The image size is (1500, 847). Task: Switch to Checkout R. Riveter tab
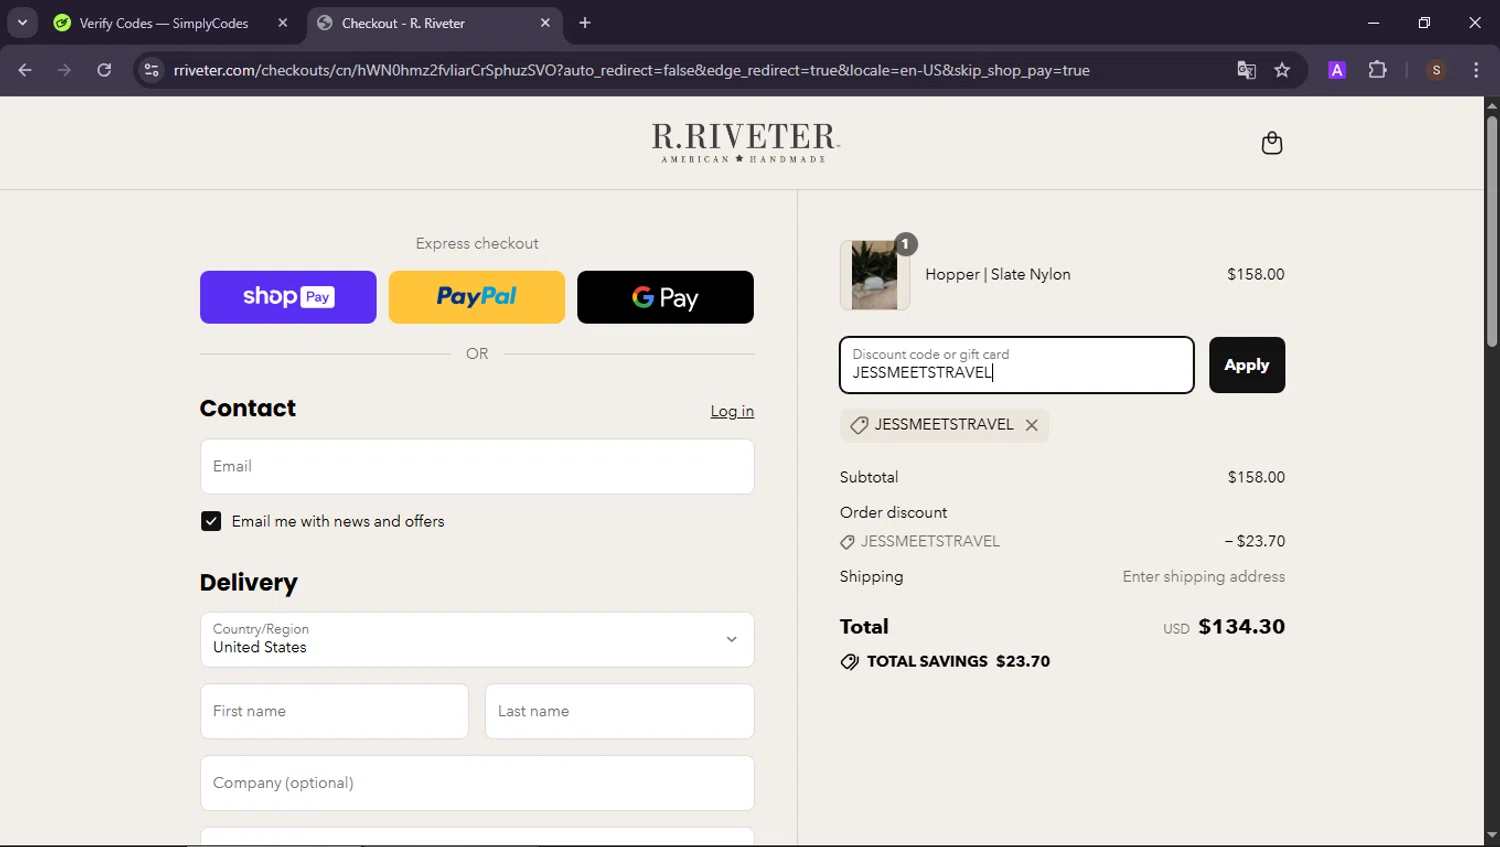[x=402, y=23]
